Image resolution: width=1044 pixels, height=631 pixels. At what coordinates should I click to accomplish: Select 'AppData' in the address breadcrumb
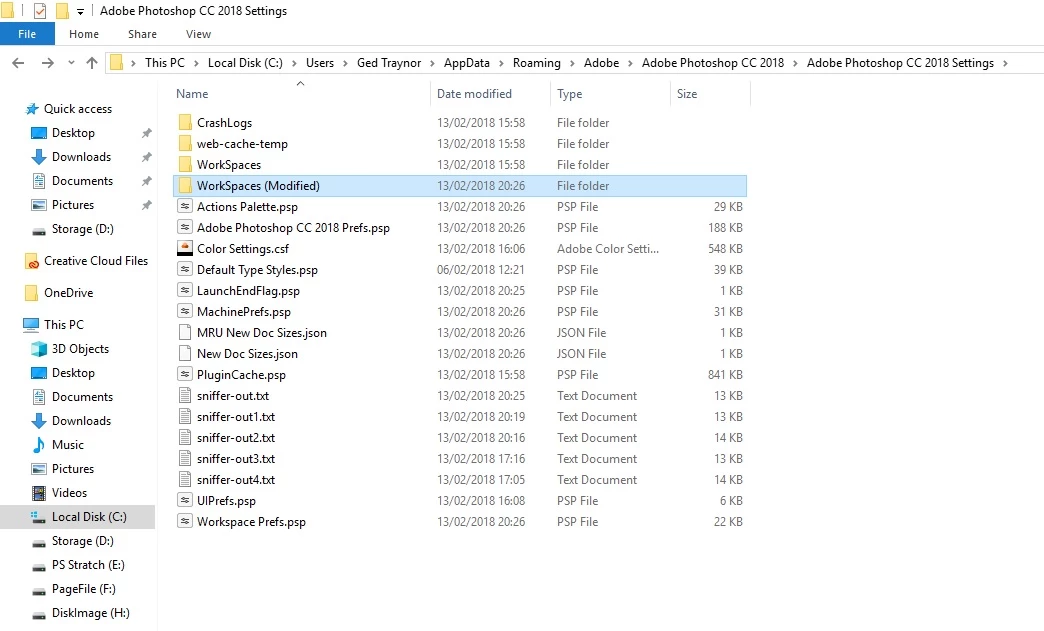(467, 63)
